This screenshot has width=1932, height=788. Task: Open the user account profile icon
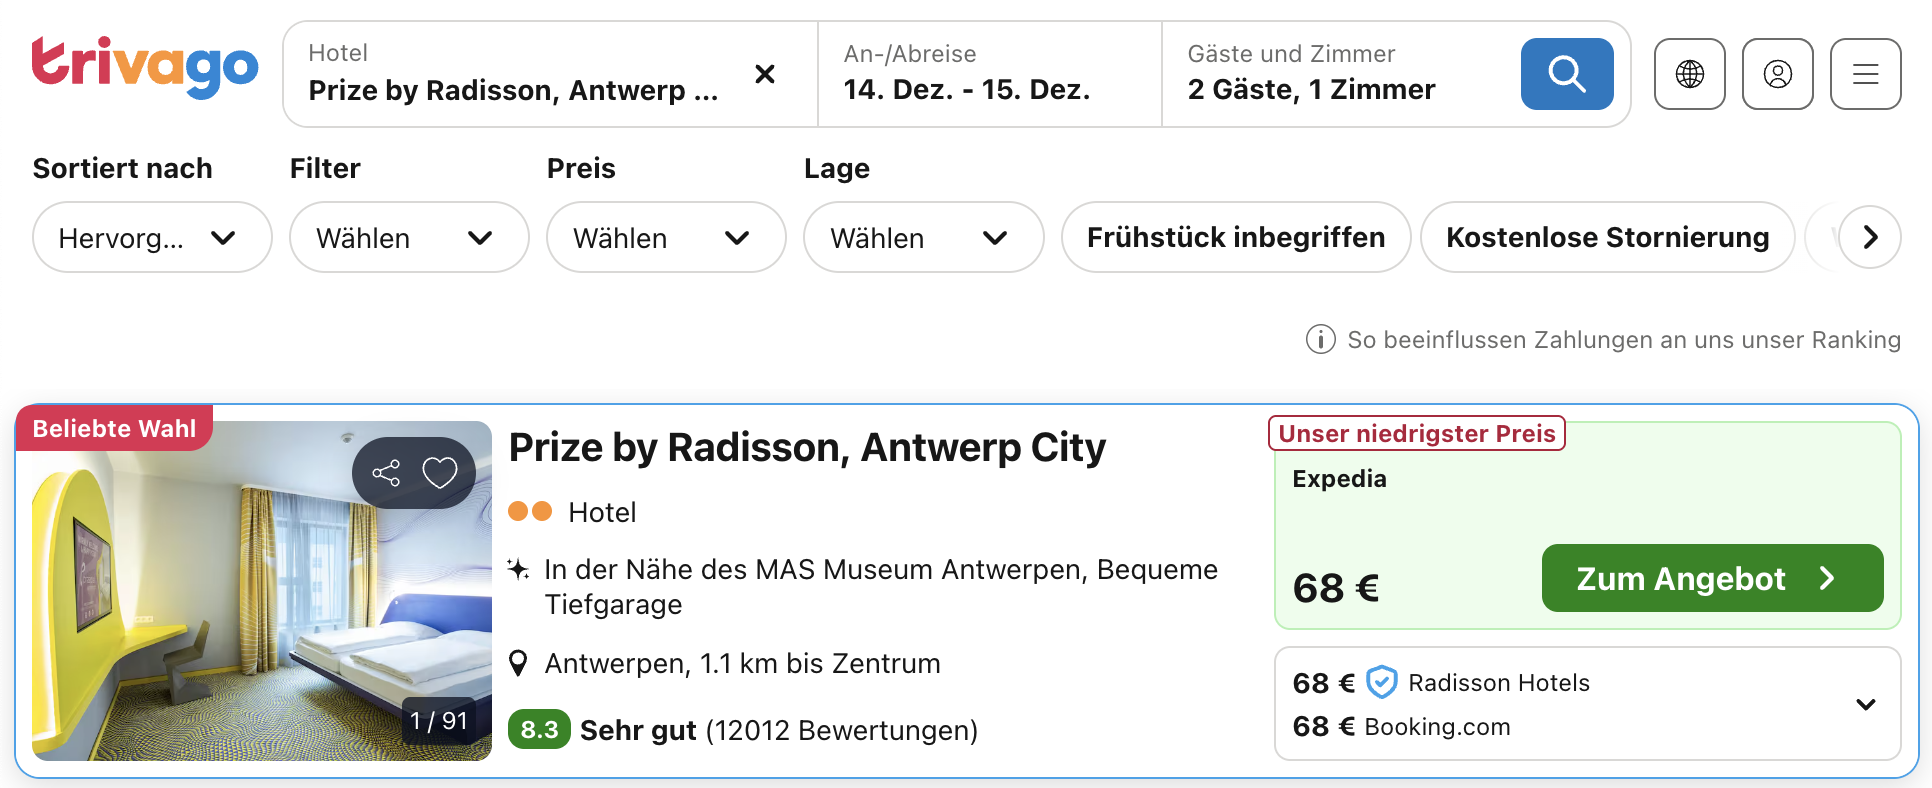coord(1777,74)
